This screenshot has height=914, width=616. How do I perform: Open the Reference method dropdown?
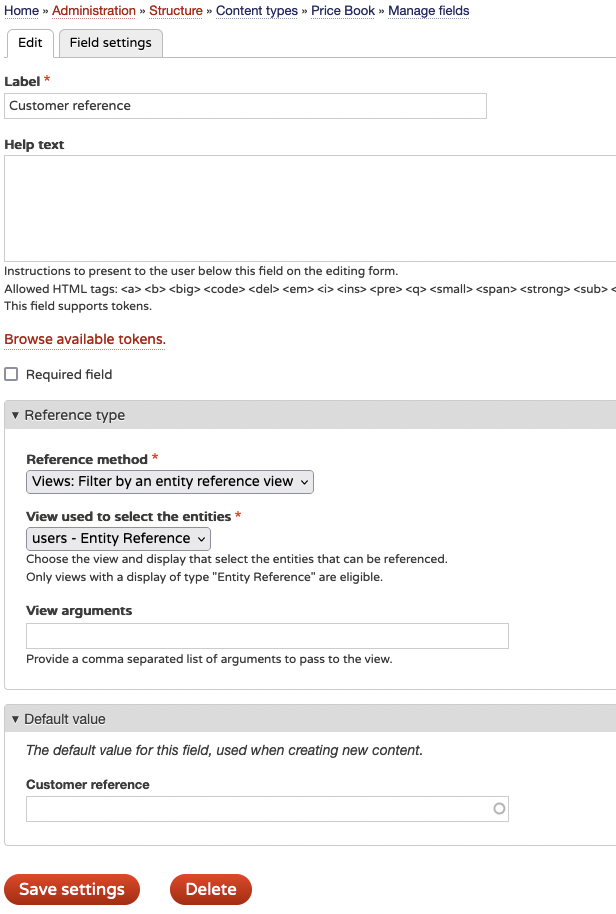click(x=170, y=481)
